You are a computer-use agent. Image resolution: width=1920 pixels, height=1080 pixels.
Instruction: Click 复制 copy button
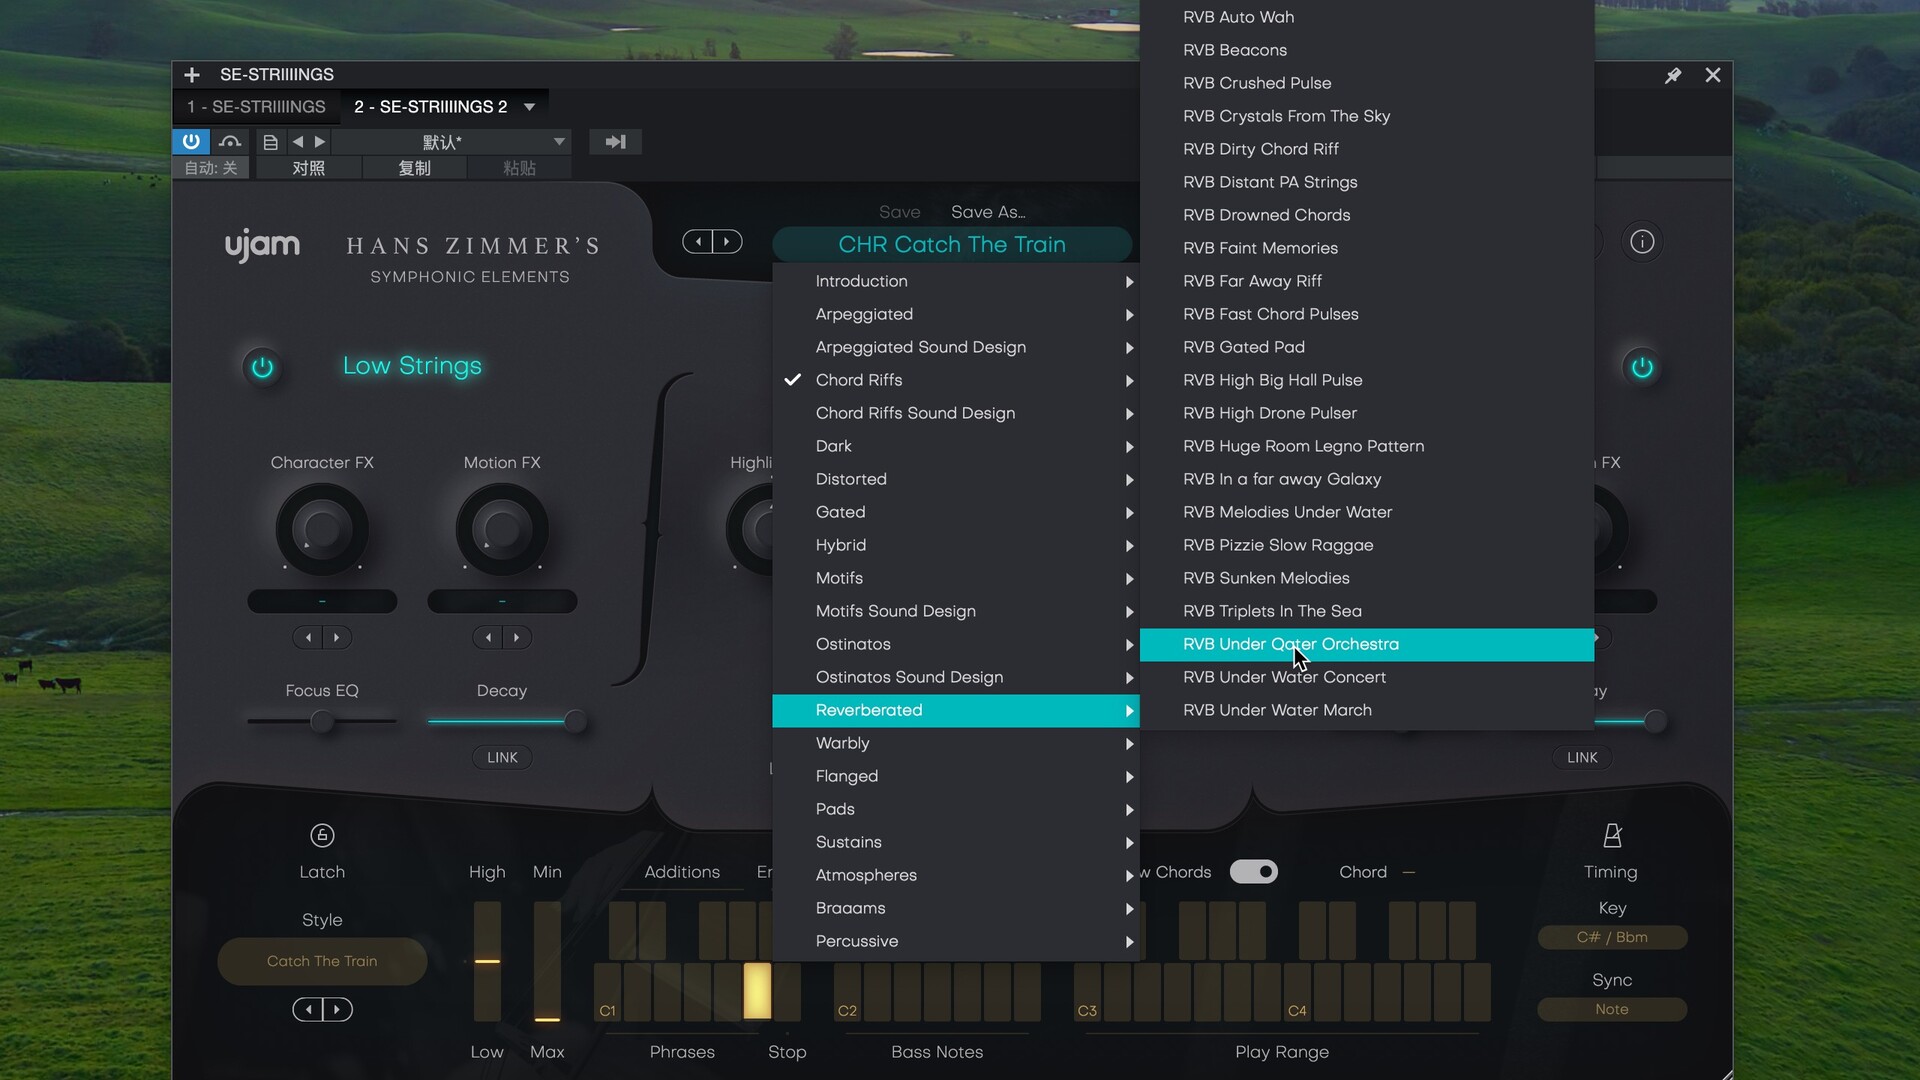[414, 169]
